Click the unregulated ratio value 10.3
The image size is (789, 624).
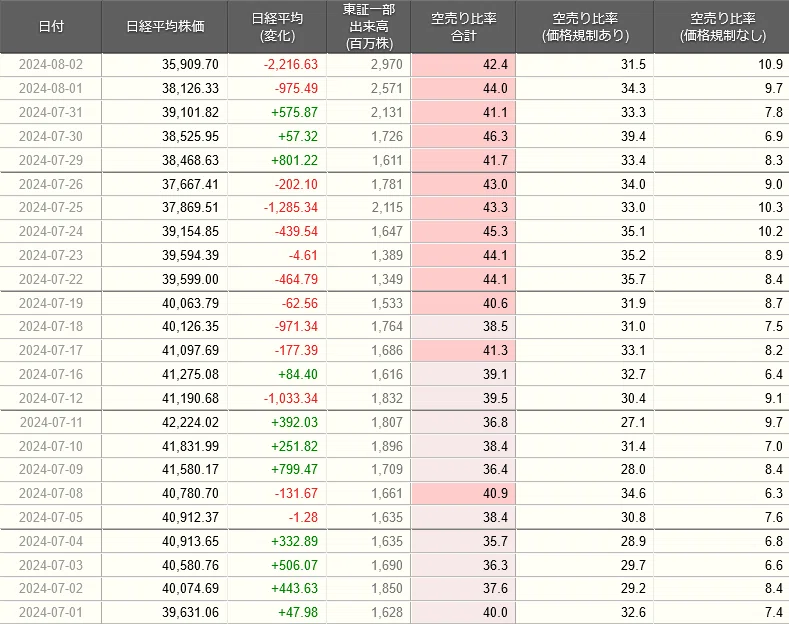770,207
